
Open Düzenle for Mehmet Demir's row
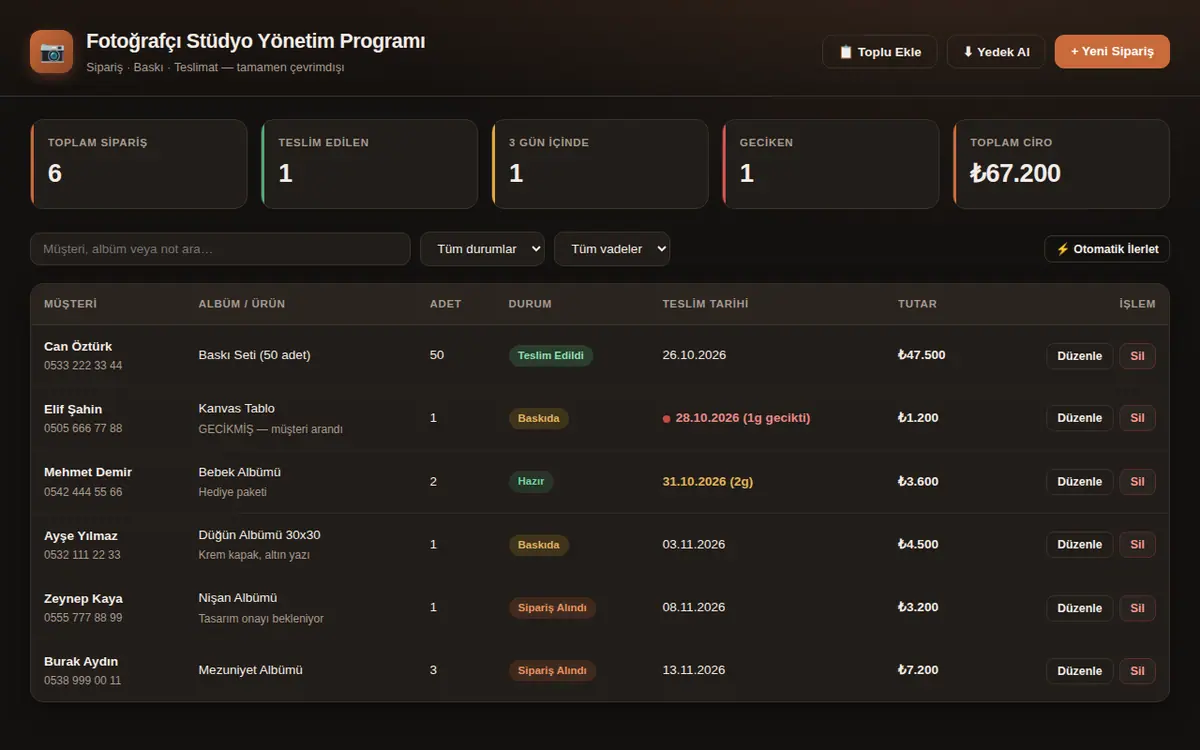click(x=1079, y=482)
